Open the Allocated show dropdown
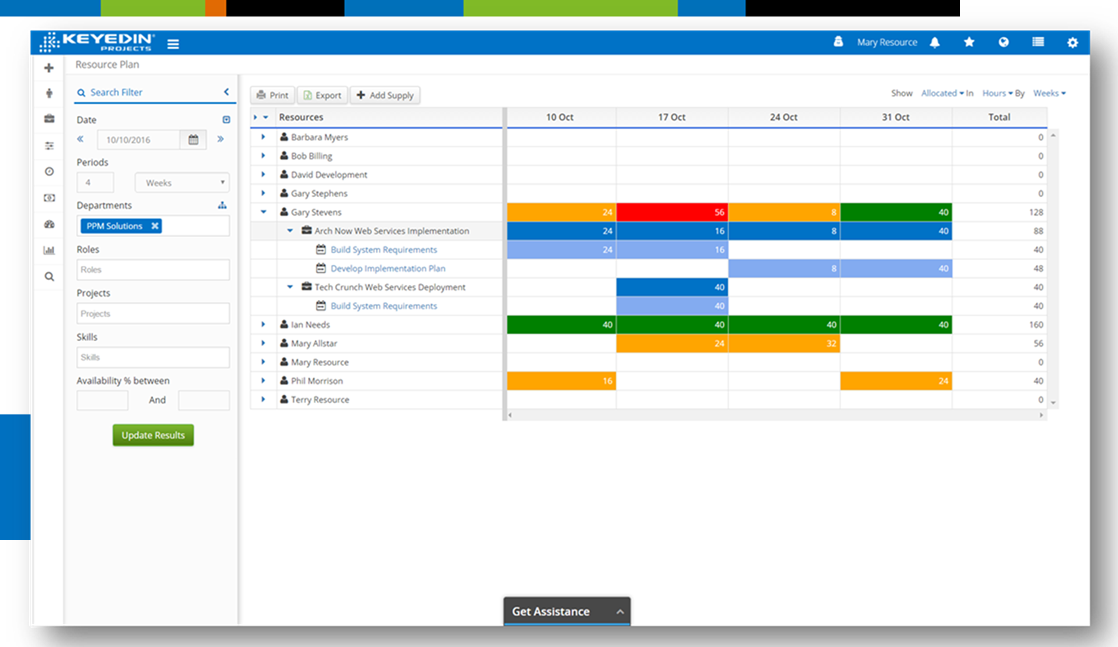The height and width of the screenshot is (647, 1118). pyautogui.click(x=942, y=93)
